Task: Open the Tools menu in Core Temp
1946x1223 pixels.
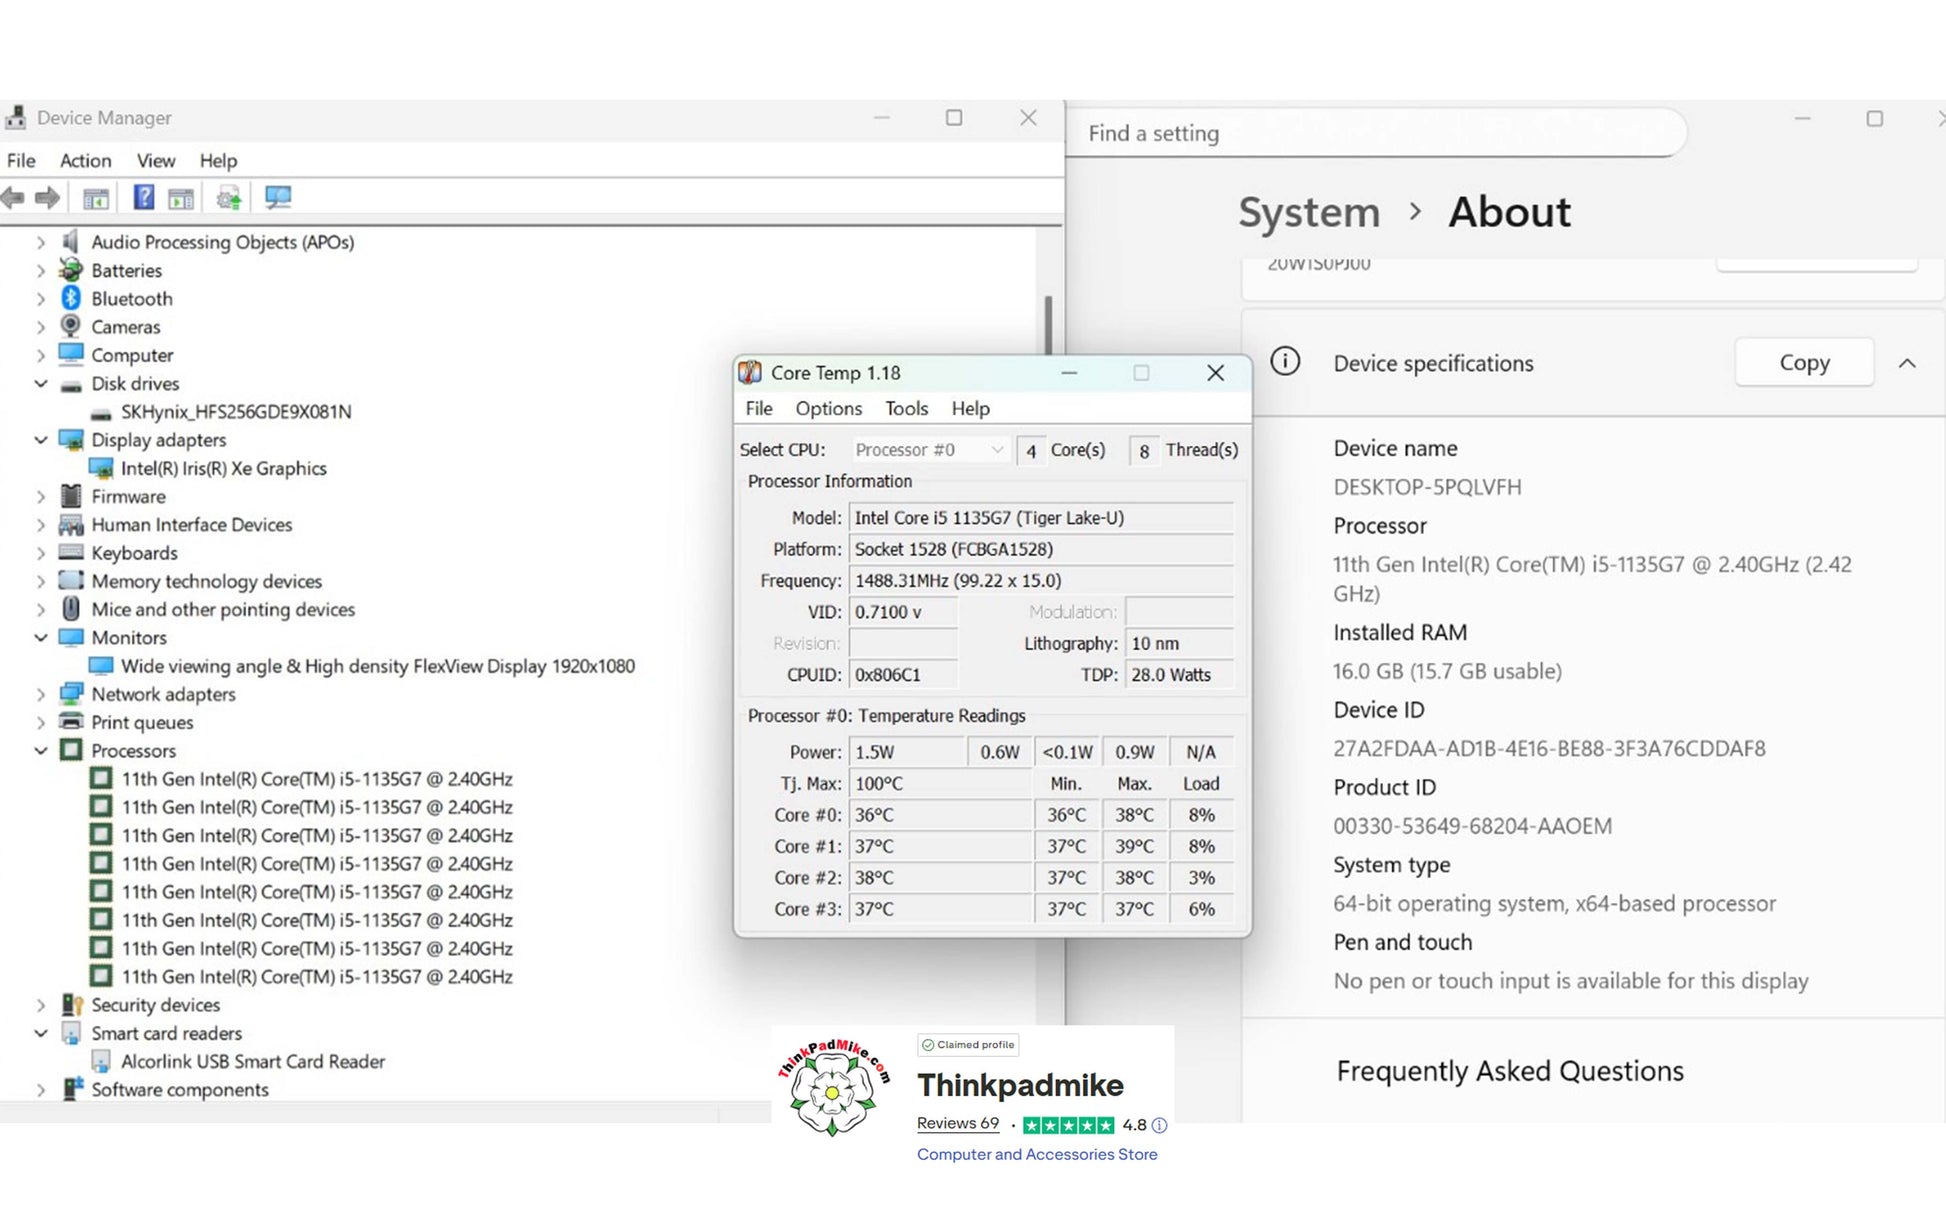Action: pyautogui.click(x=906, y=408)
